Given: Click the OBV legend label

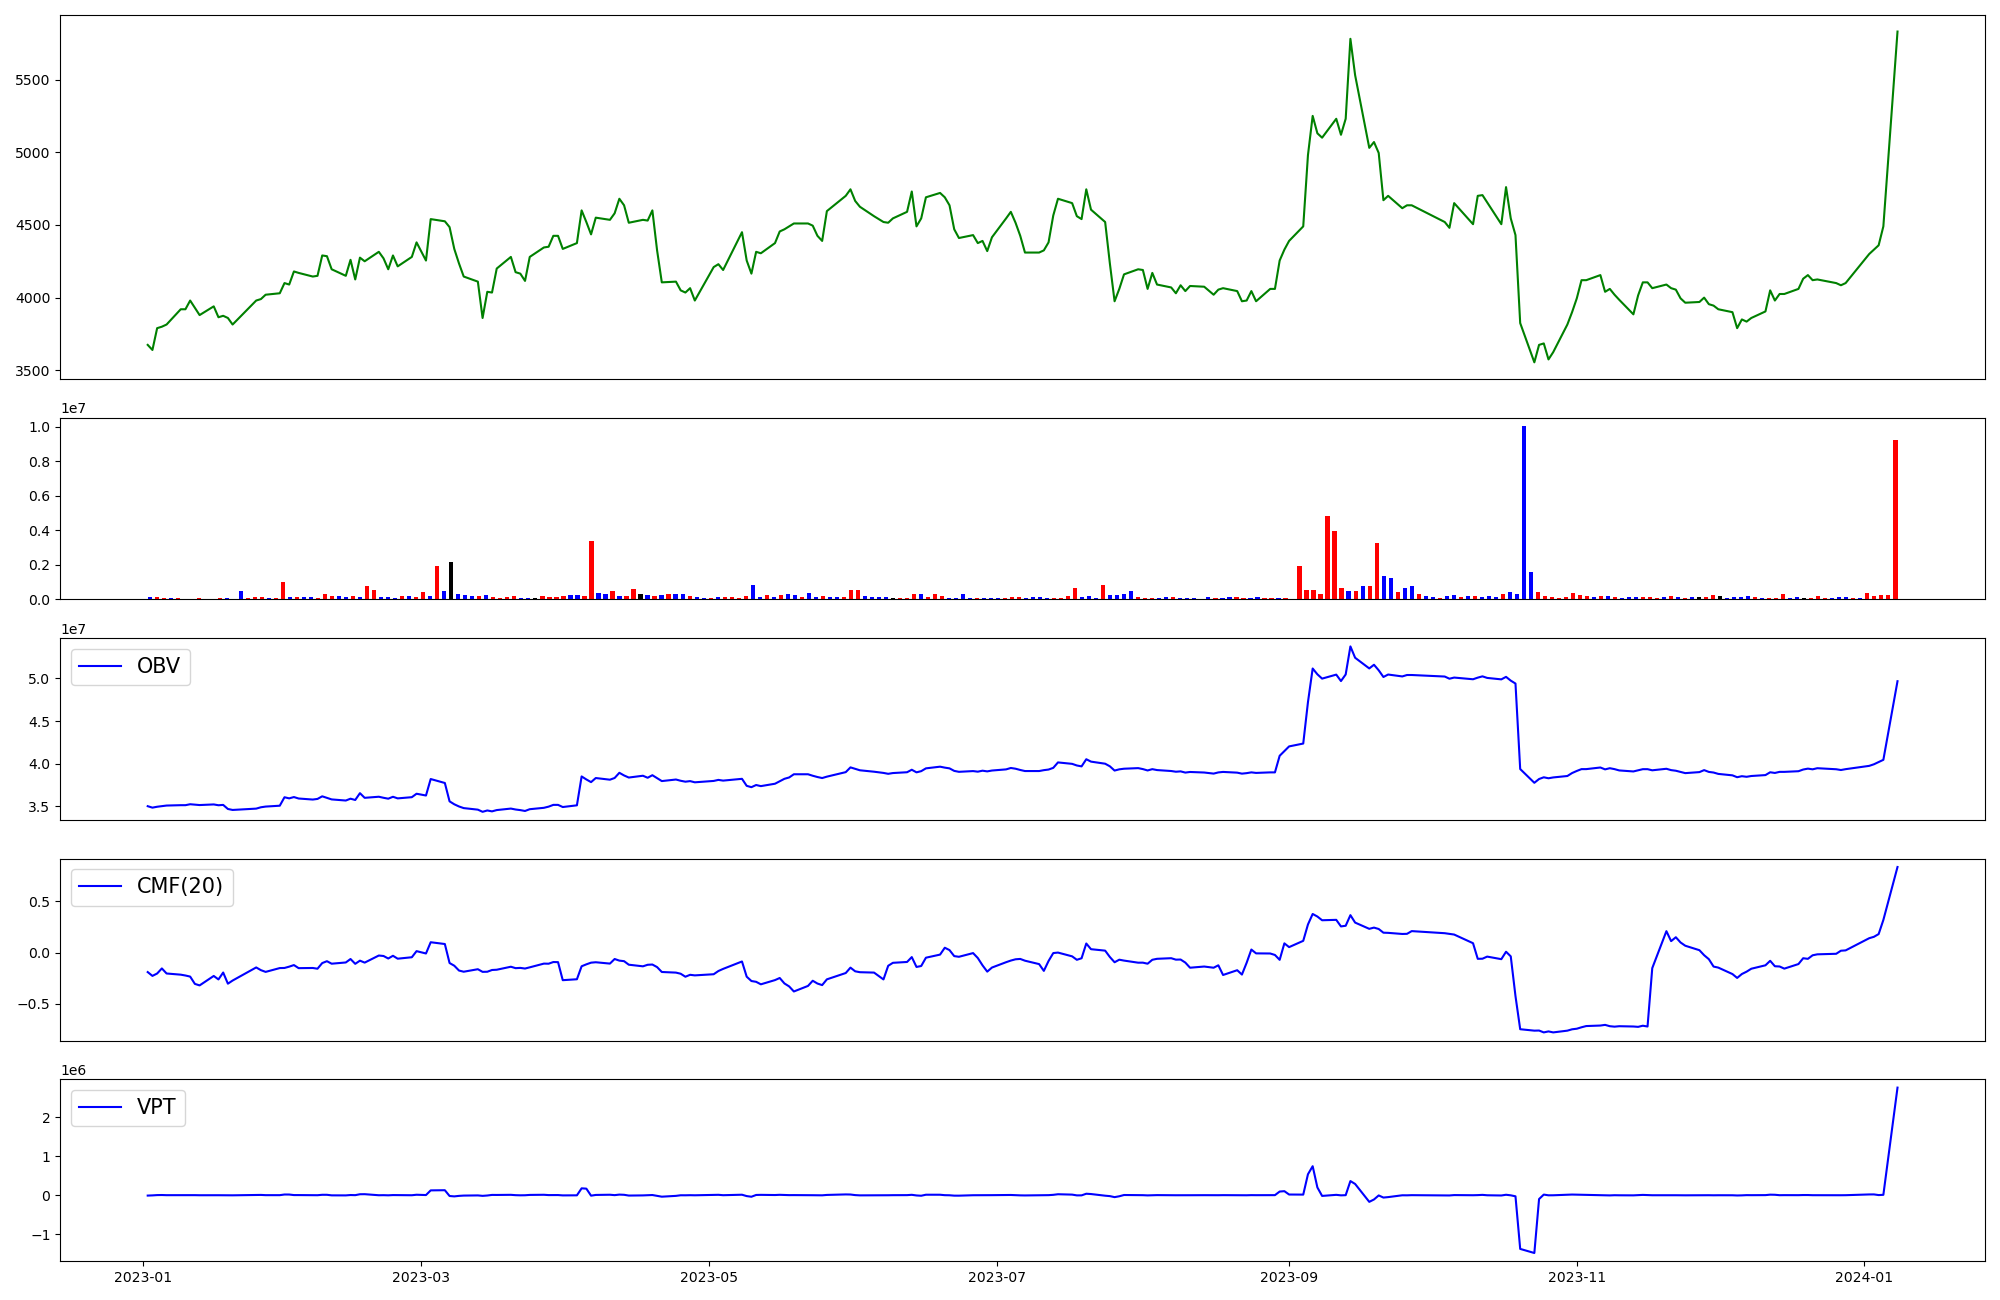Looking at the screenshot, I should point(158,667).
